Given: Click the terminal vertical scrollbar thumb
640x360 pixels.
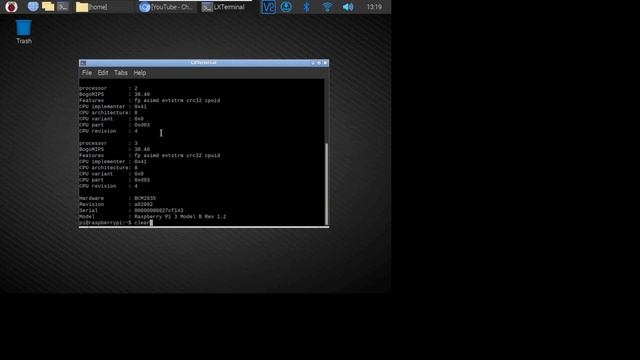Looking at the screenshot, I should pos(326,184).
